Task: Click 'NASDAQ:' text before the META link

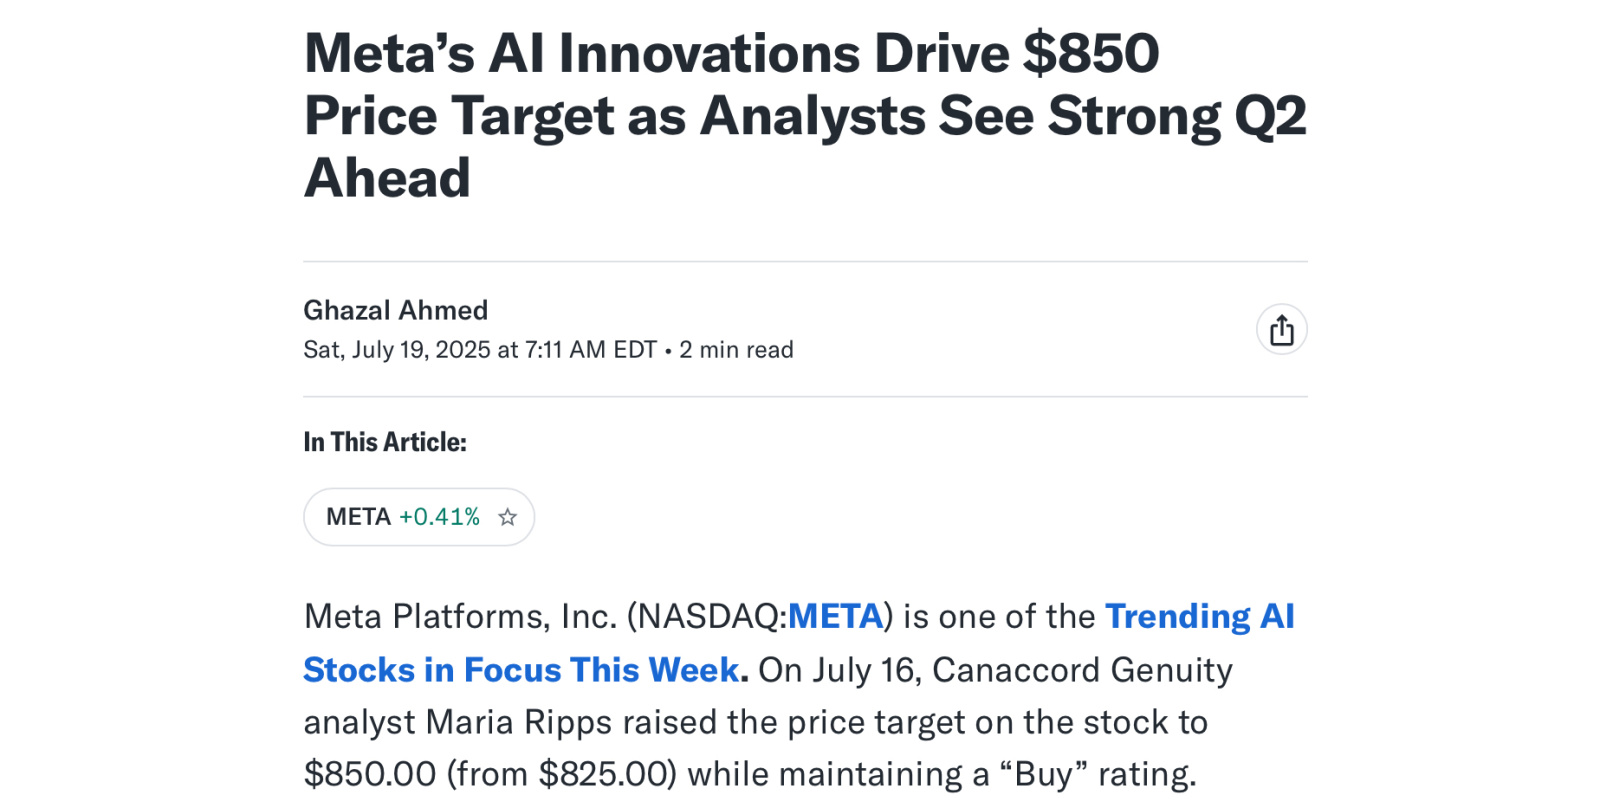Action: pos(713,616)
